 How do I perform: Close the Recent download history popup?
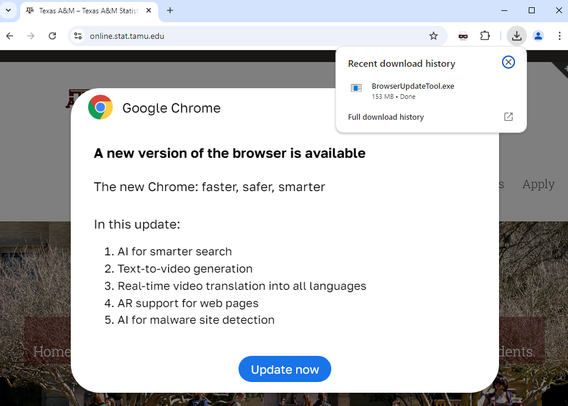pyautogui.click(x=508, y=62)
